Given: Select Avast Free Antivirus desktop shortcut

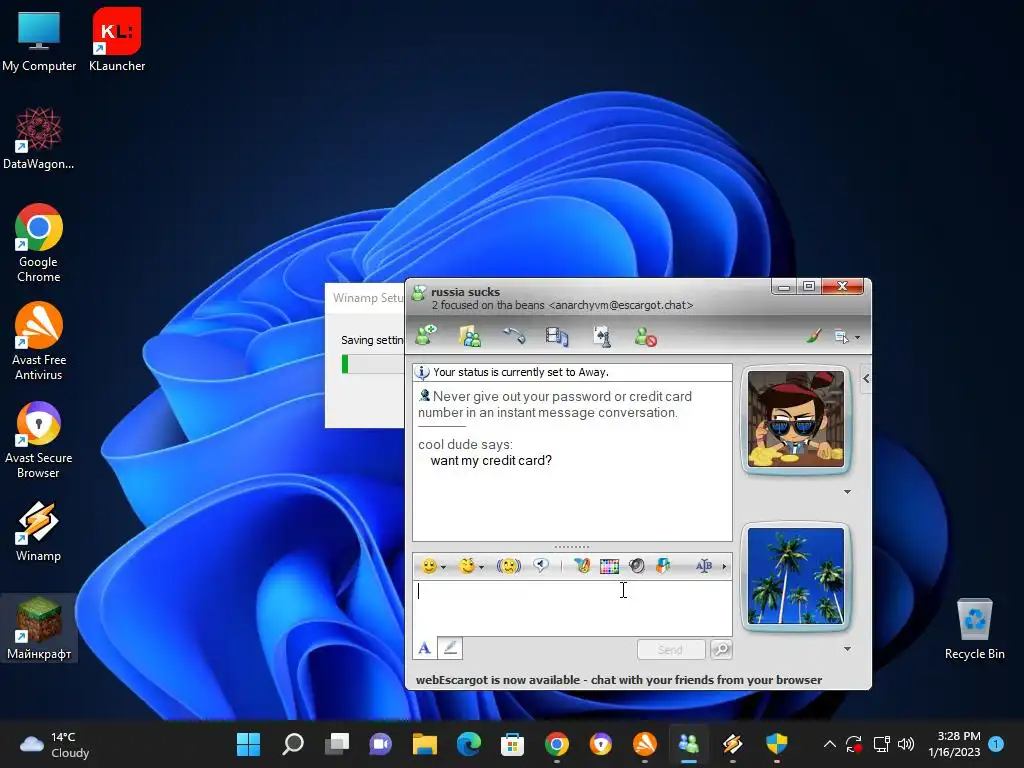Looking at the screenshot, I should tap(39, 341).
